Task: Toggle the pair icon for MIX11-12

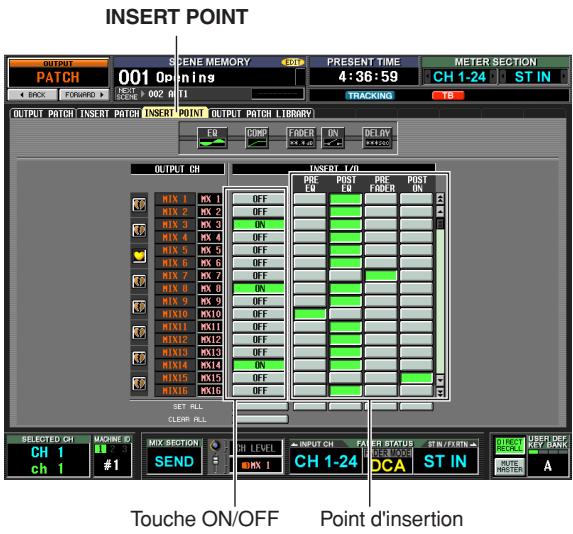Action: coord(139,332)
